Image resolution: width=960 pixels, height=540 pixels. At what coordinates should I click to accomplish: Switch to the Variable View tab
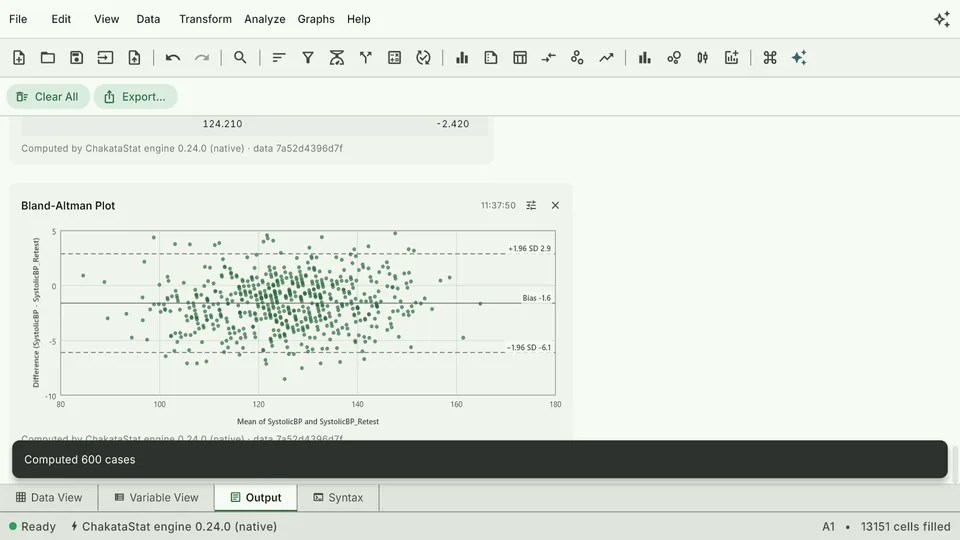click(157, 498)
